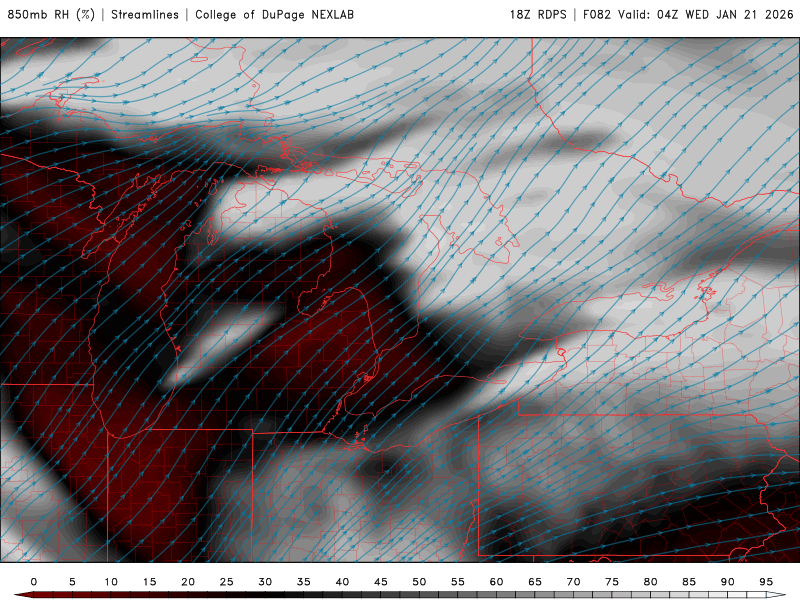This screenshot has width=800, height=600.
Task: Click the '75' colorbar scale label
Action: click(x=612, y=582)
